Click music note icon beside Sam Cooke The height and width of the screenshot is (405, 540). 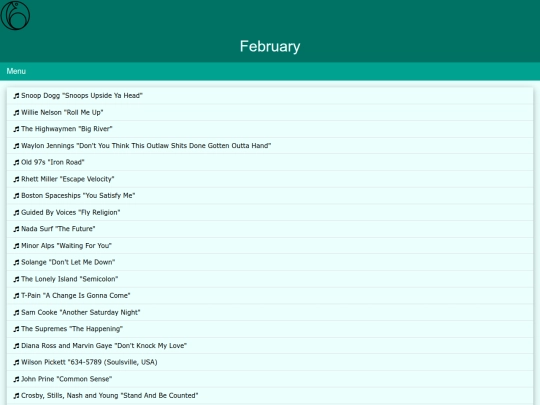click(x=16, y=313)
